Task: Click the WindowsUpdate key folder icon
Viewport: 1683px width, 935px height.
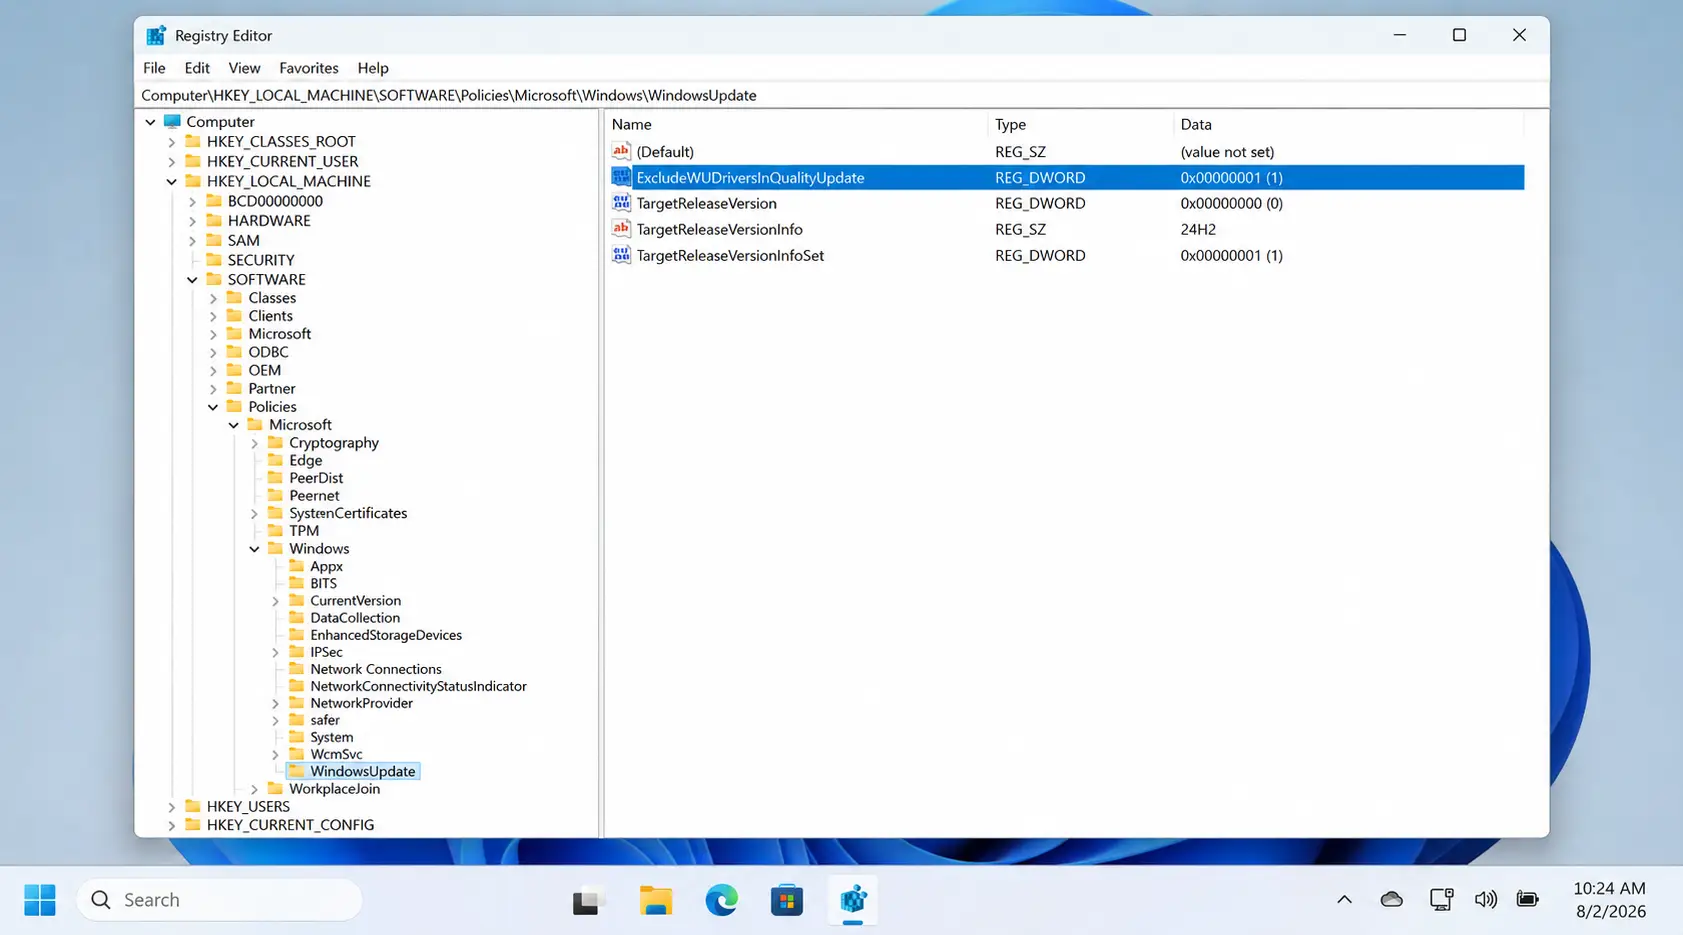Action: tap(297, 771)
